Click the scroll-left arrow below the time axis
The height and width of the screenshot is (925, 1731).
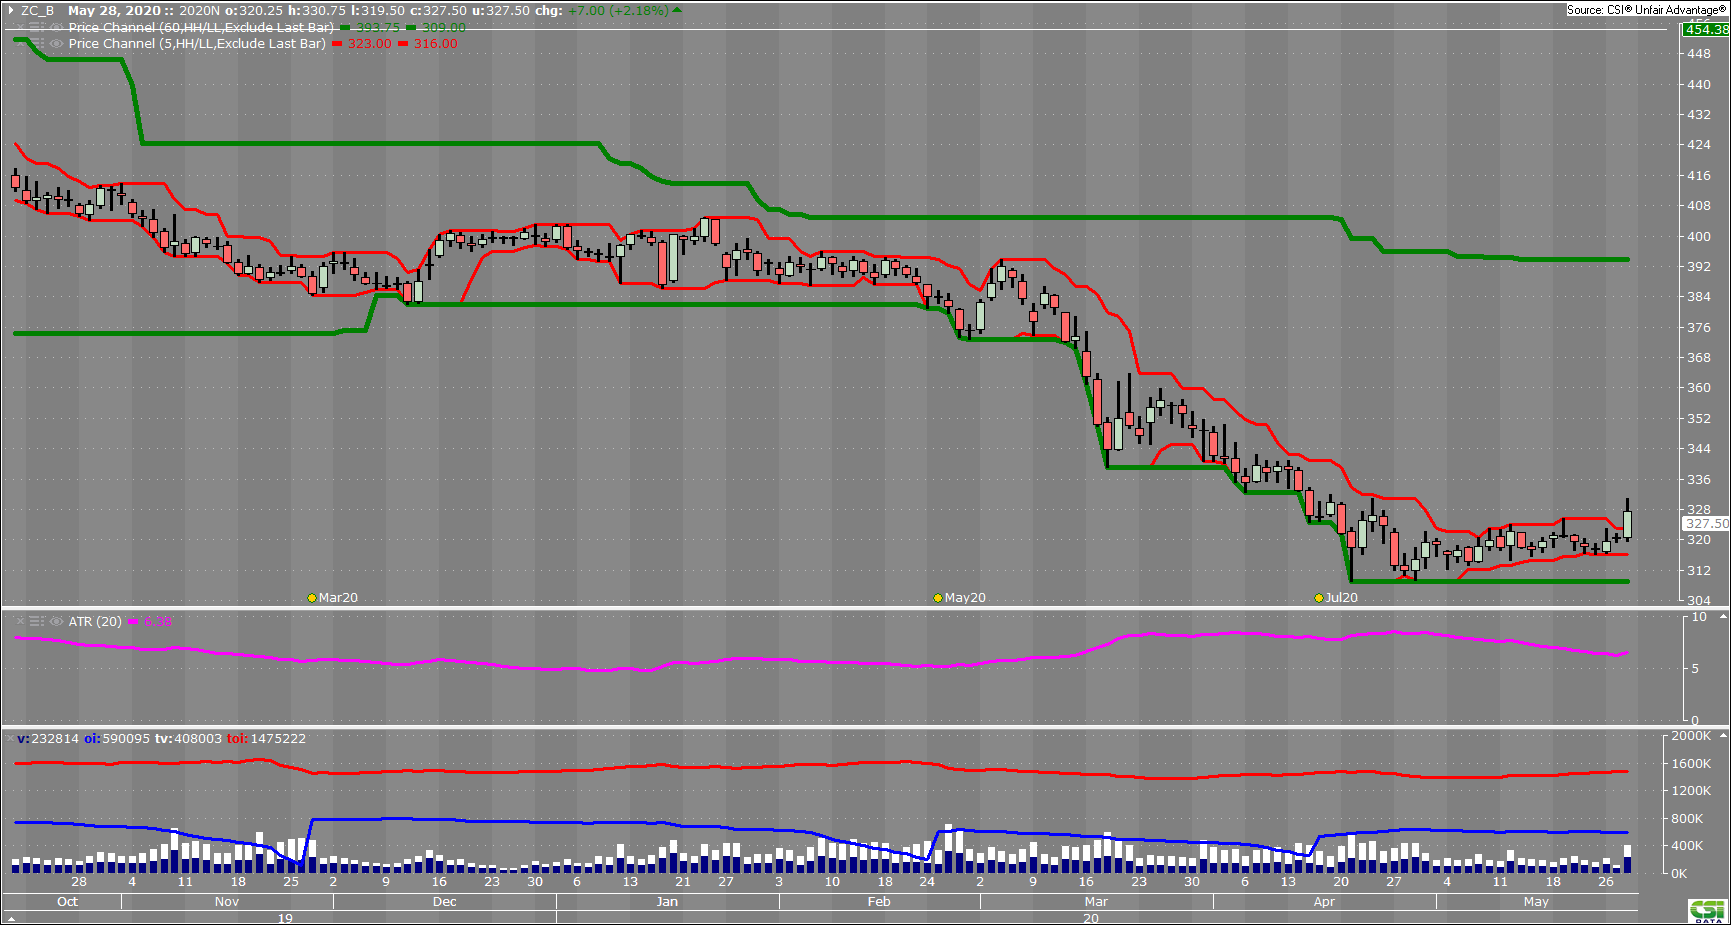pyautogui.click(x=11, y=918)
